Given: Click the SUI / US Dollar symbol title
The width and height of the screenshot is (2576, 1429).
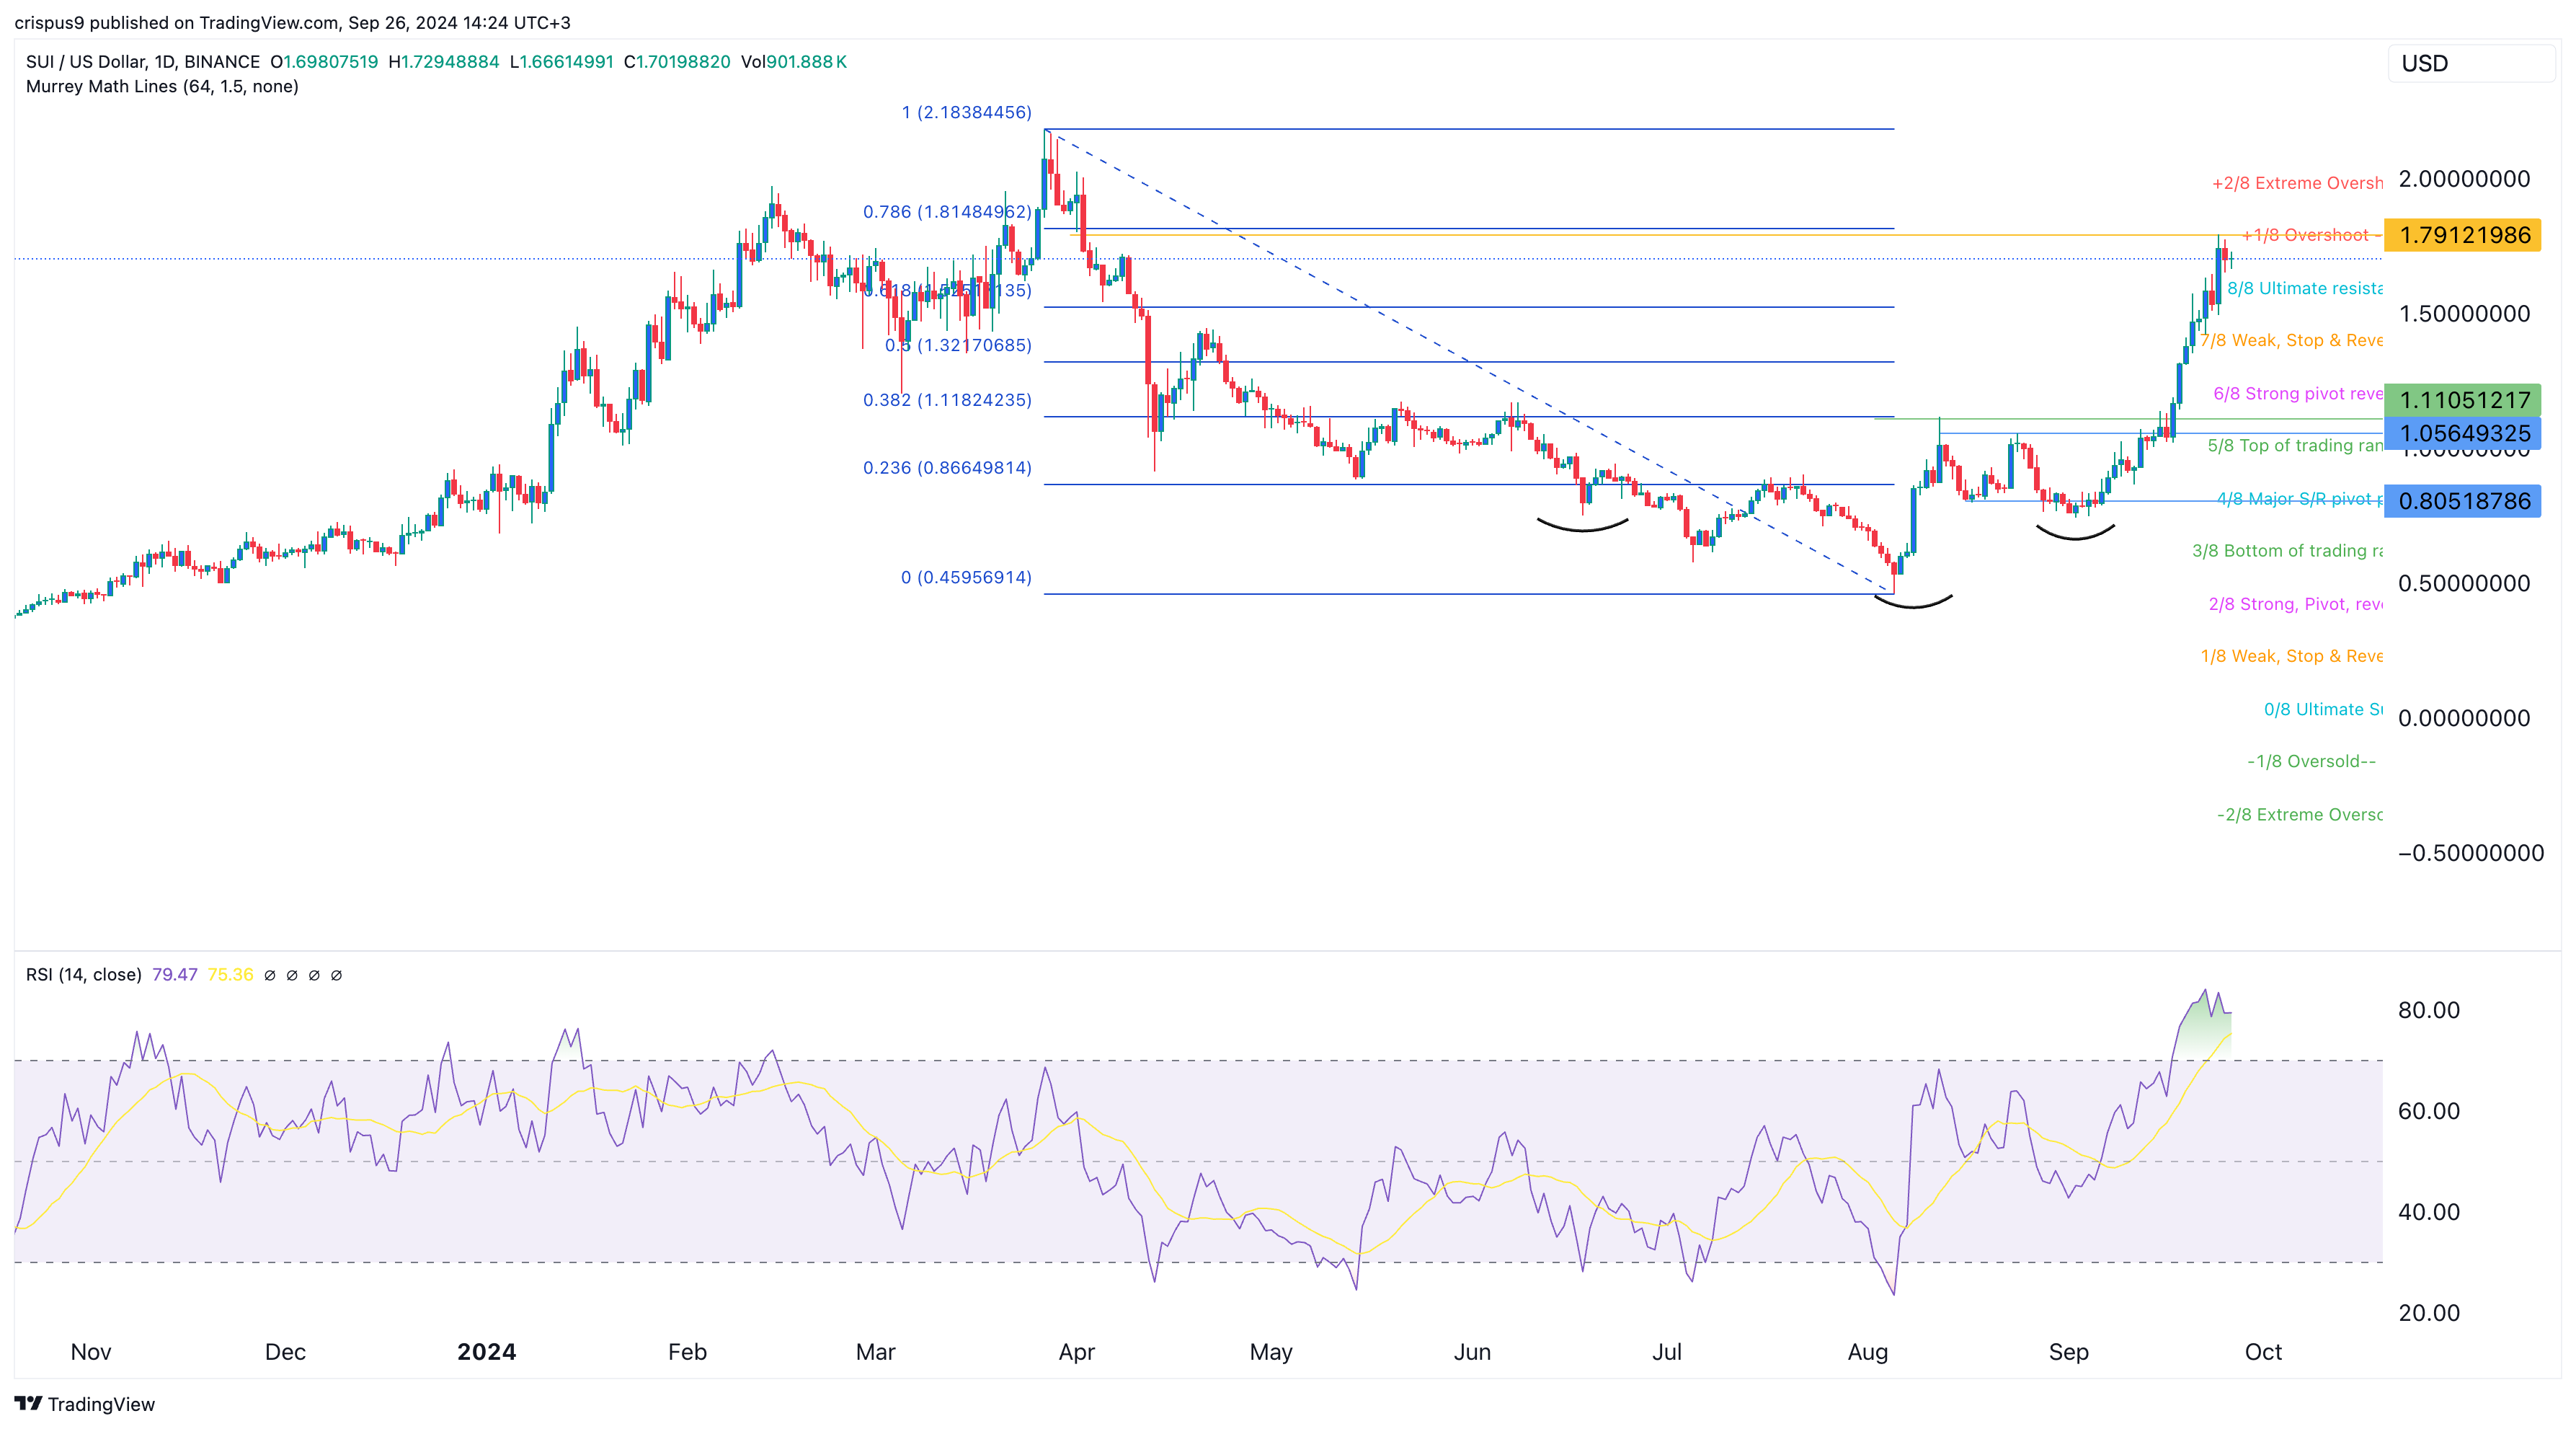Looking at the screenshot, I should point(142,61).
